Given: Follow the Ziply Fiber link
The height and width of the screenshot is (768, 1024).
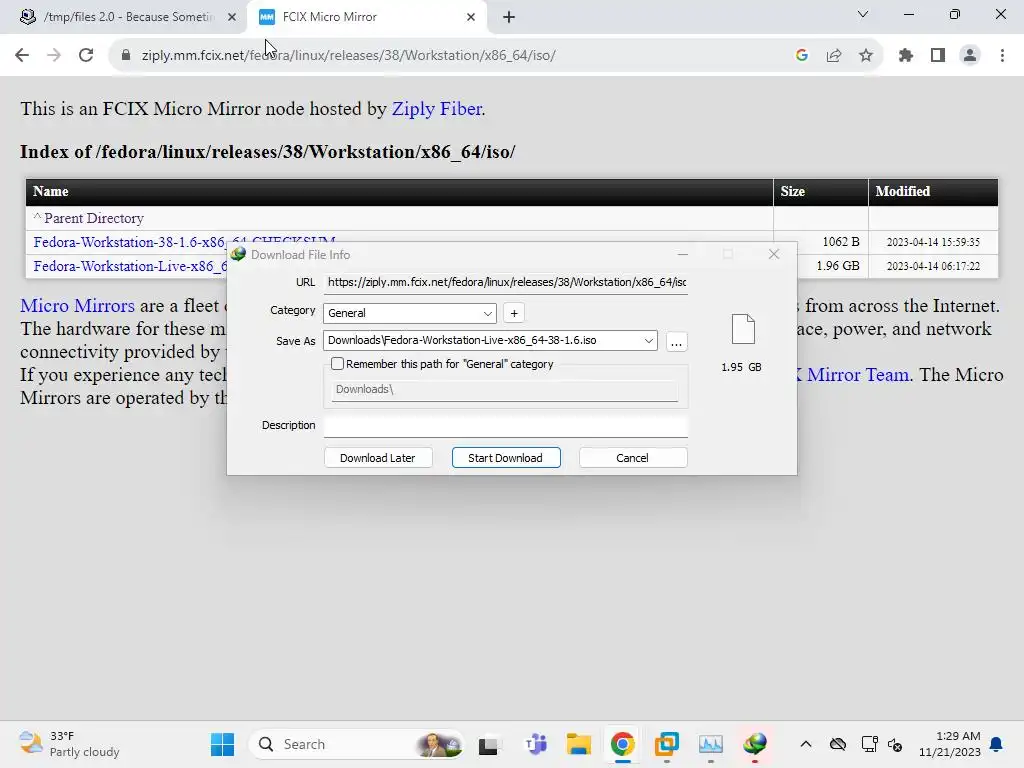Looking at the screenshot, I should pos(437,109).
